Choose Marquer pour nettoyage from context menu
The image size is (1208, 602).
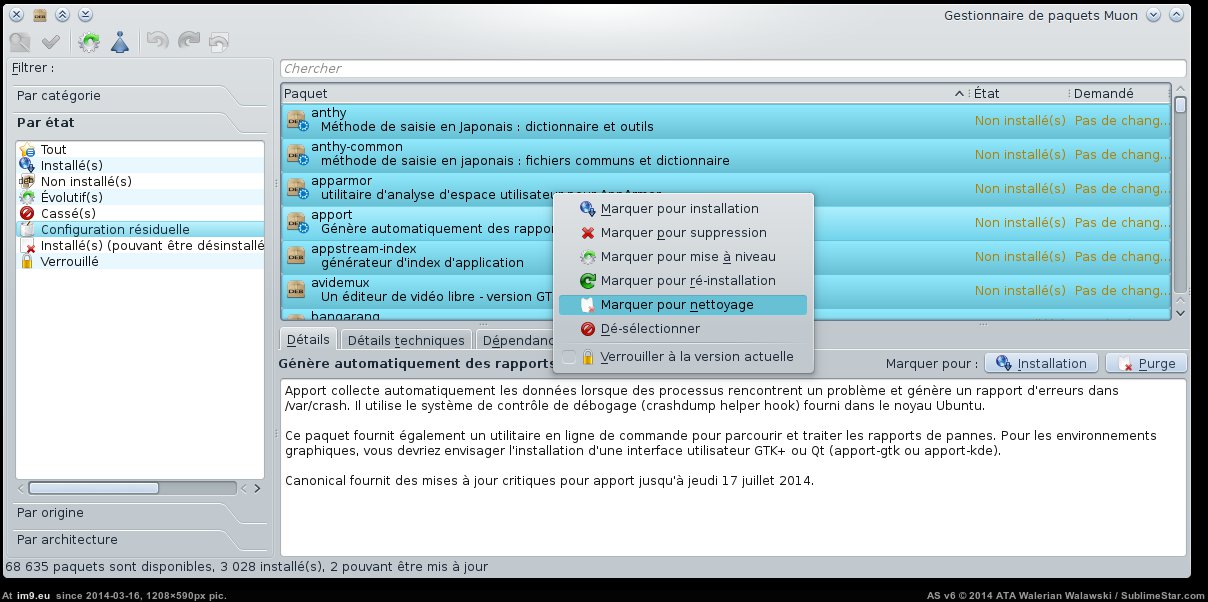click(x=677, y=305)
